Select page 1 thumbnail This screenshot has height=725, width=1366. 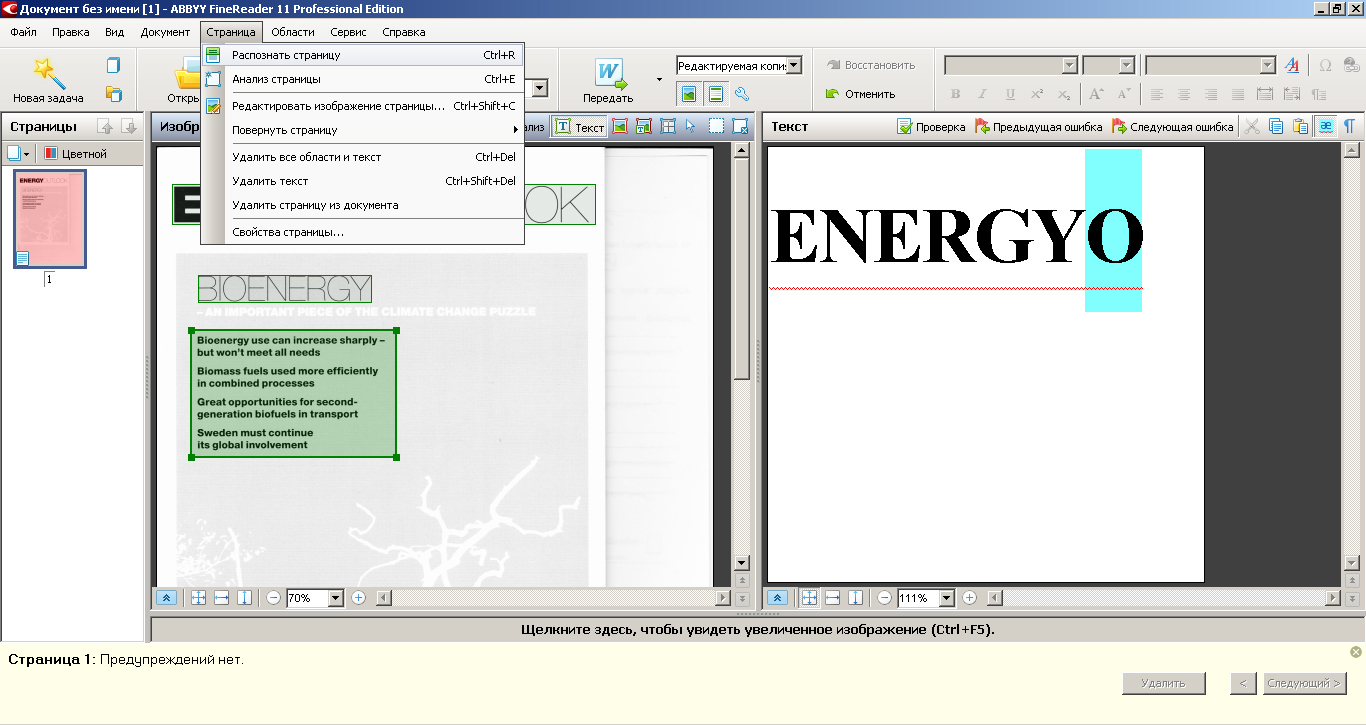49,218
